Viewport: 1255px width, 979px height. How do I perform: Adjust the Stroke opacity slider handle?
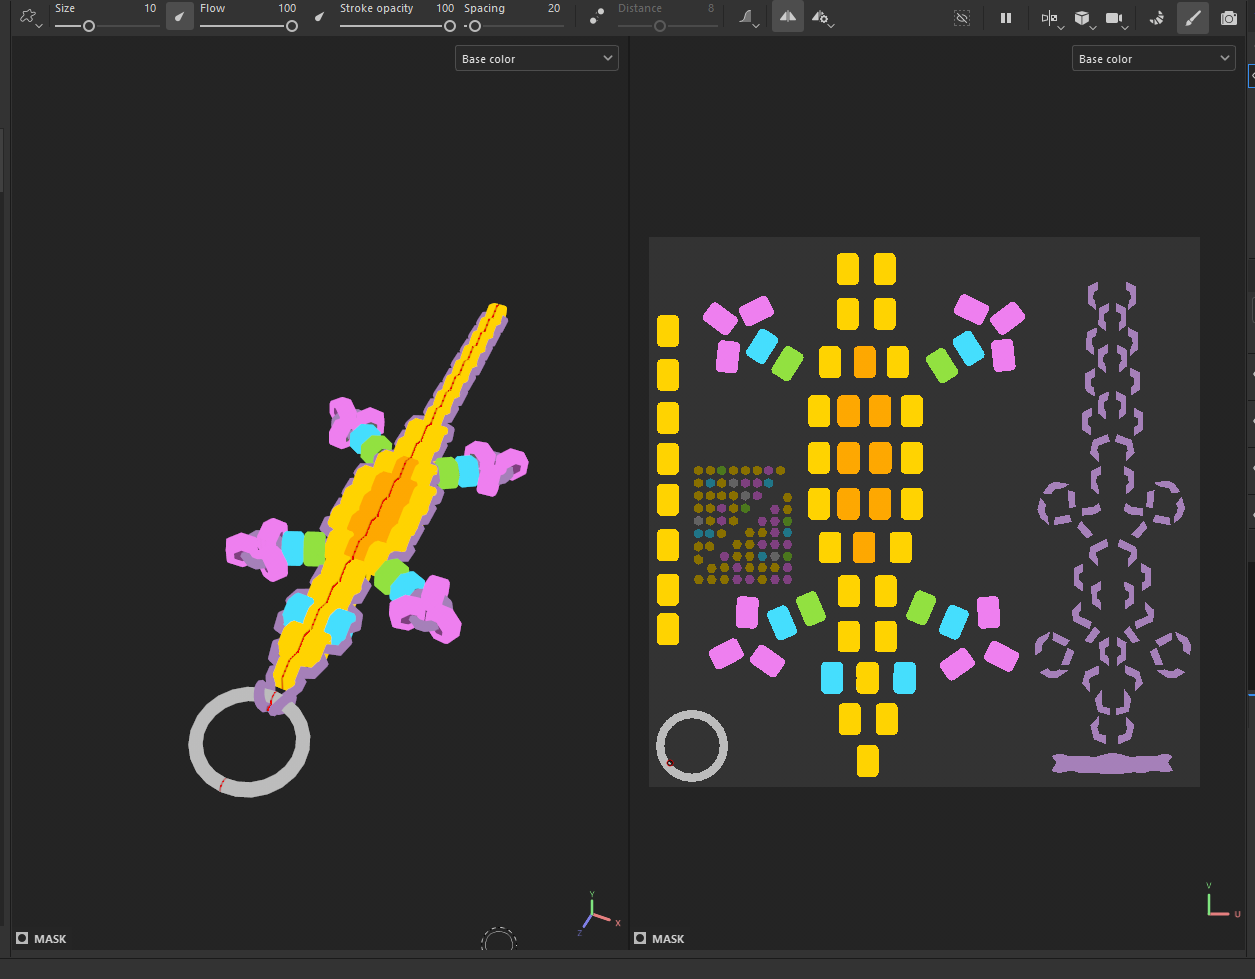(x=450, y=26)
